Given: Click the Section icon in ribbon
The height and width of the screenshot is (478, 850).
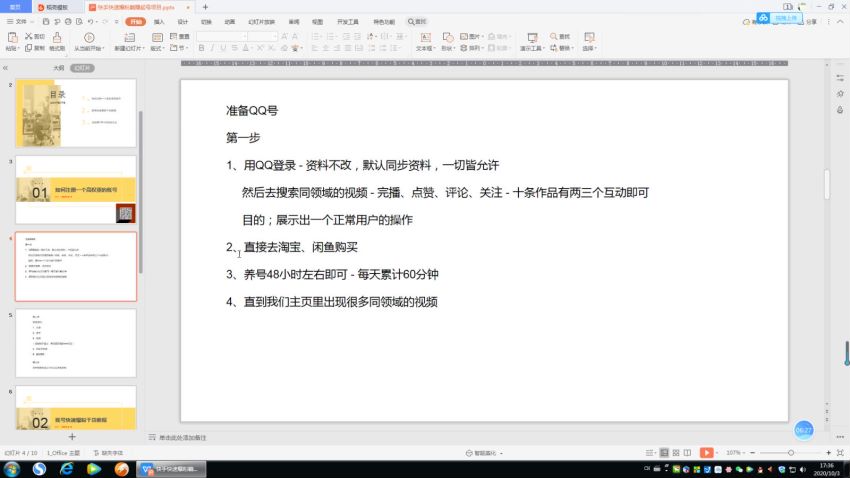Looking at the screenshot, I should point(173,48).
